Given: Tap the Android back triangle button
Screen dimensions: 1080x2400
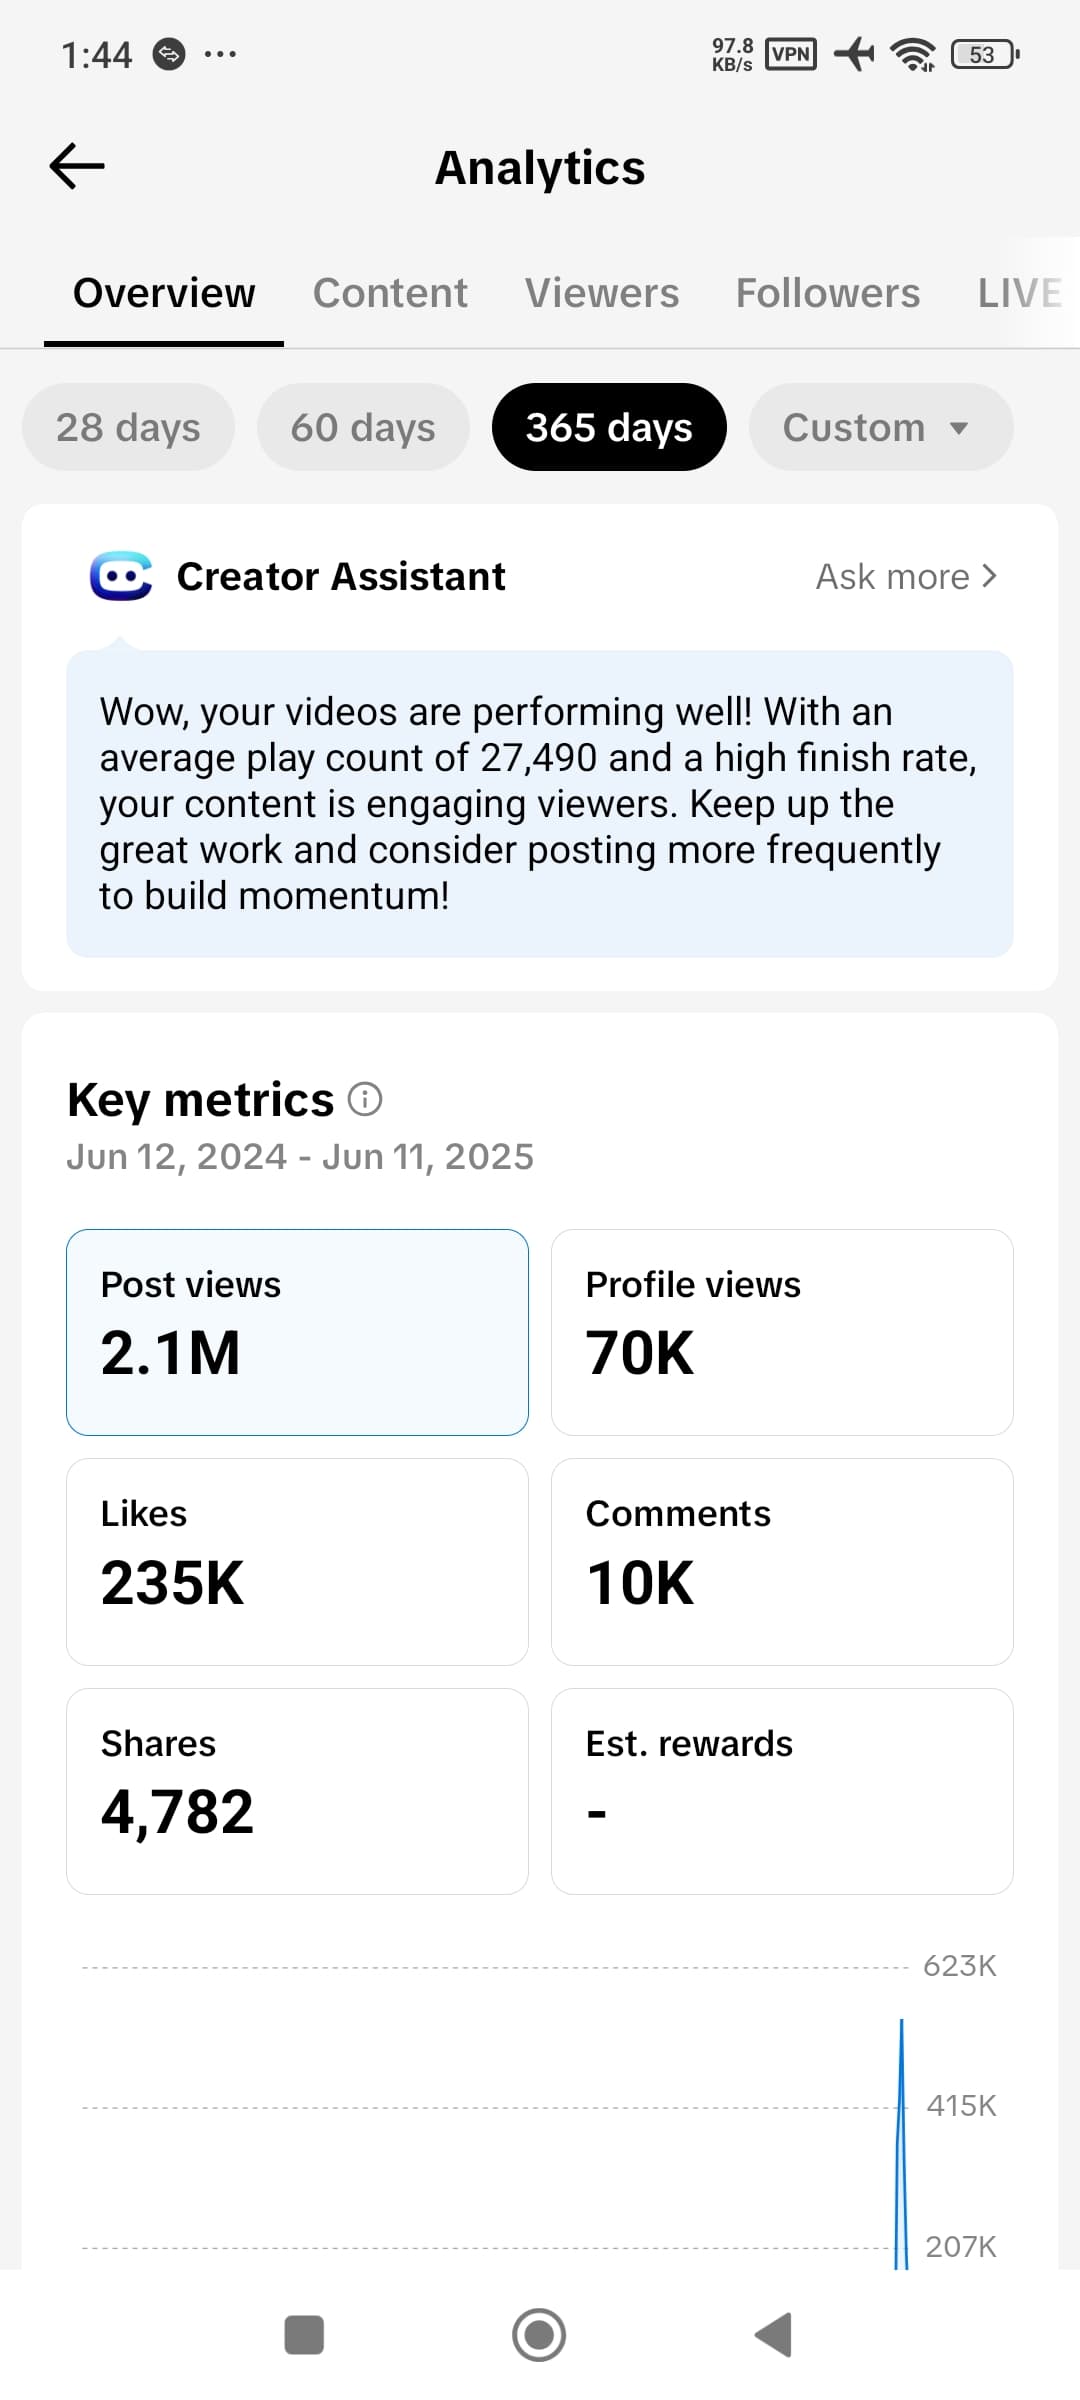Looking at the screenshot, I should 773,2335.
